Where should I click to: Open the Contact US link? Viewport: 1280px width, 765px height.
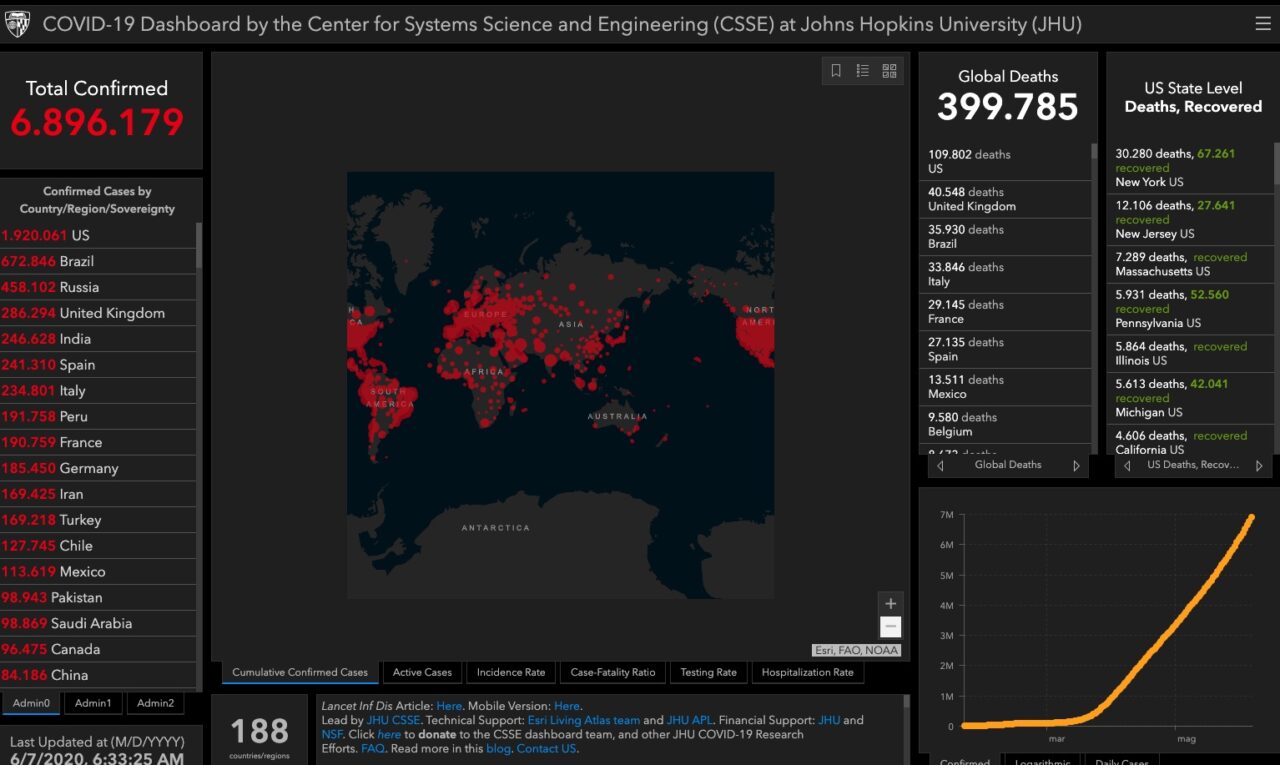(547, 748)
